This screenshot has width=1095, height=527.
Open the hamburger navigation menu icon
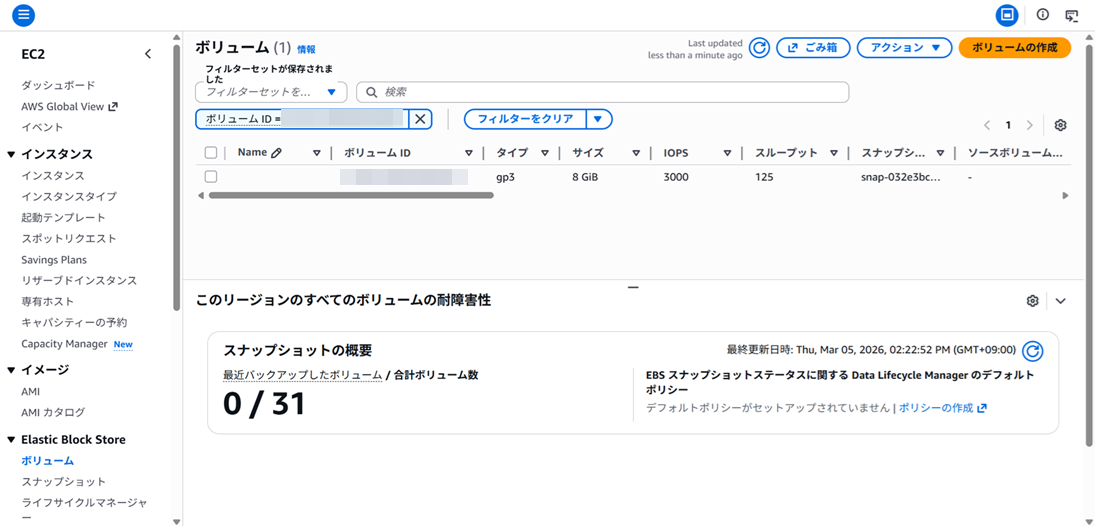coord(22,15)
